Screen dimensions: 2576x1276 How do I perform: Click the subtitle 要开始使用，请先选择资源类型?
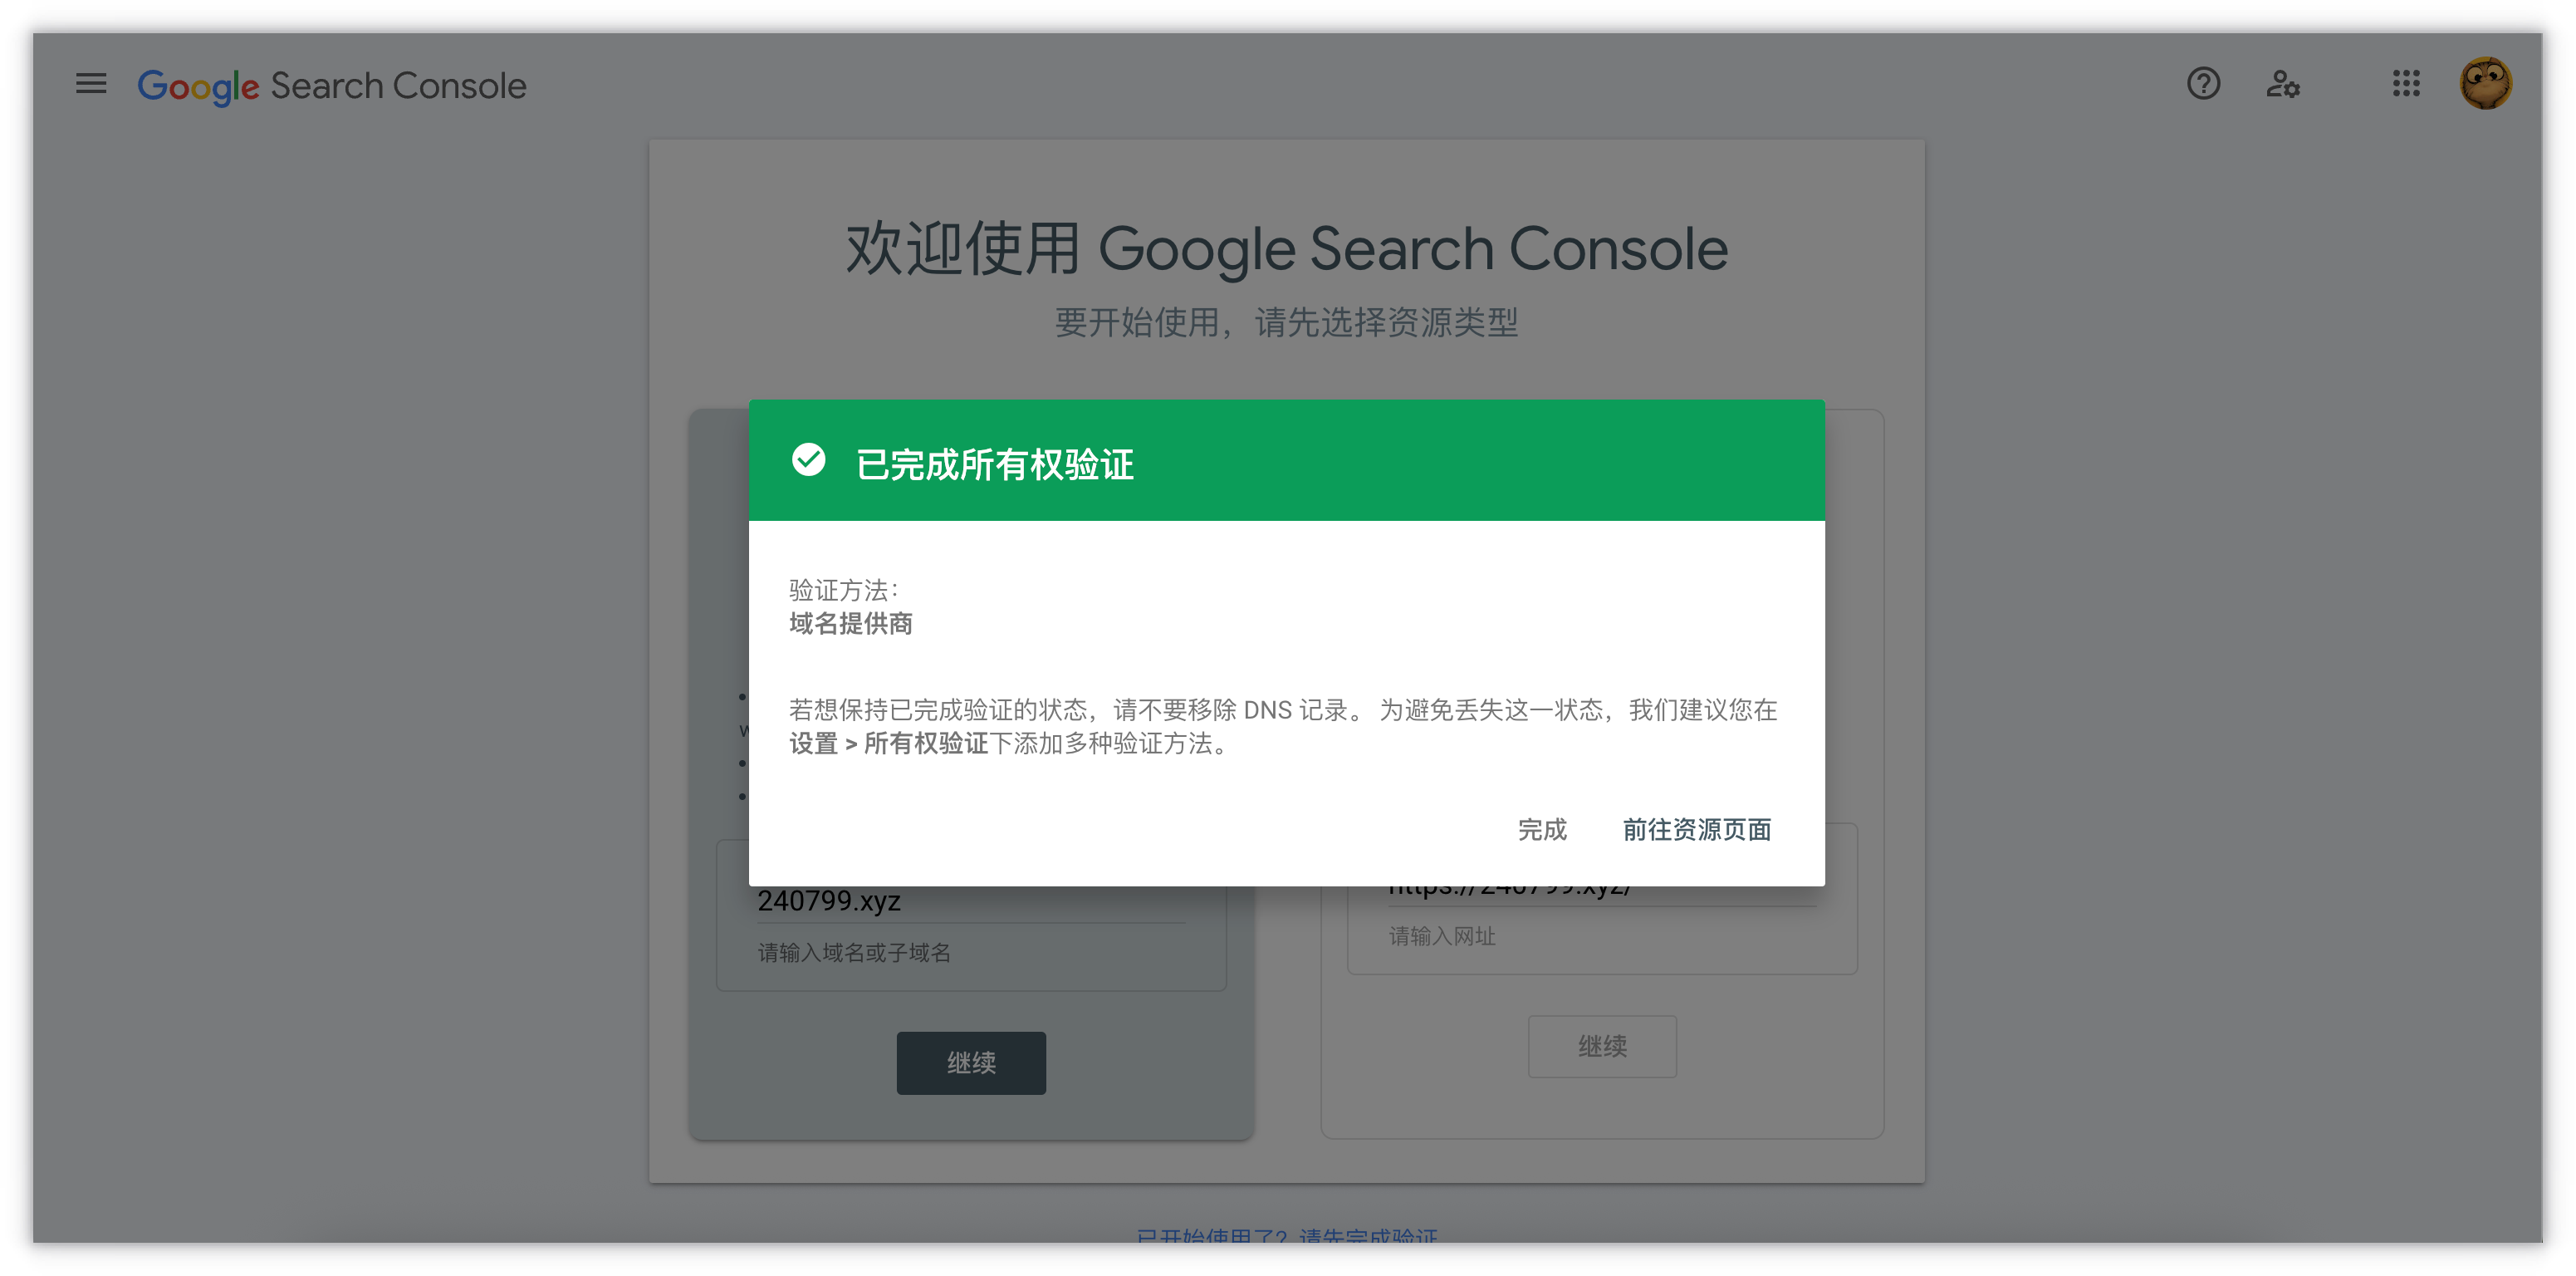tap(1287, 322)
